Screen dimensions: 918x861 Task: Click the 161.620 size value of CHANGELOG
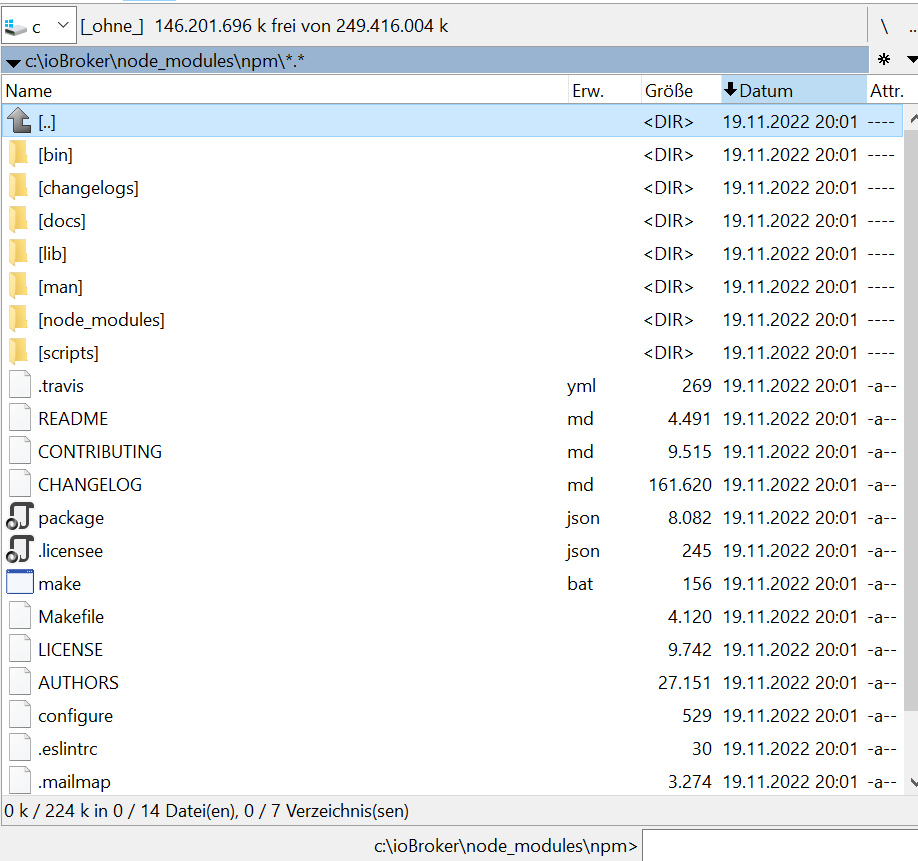pyautogui.click(x=680, y=485)
